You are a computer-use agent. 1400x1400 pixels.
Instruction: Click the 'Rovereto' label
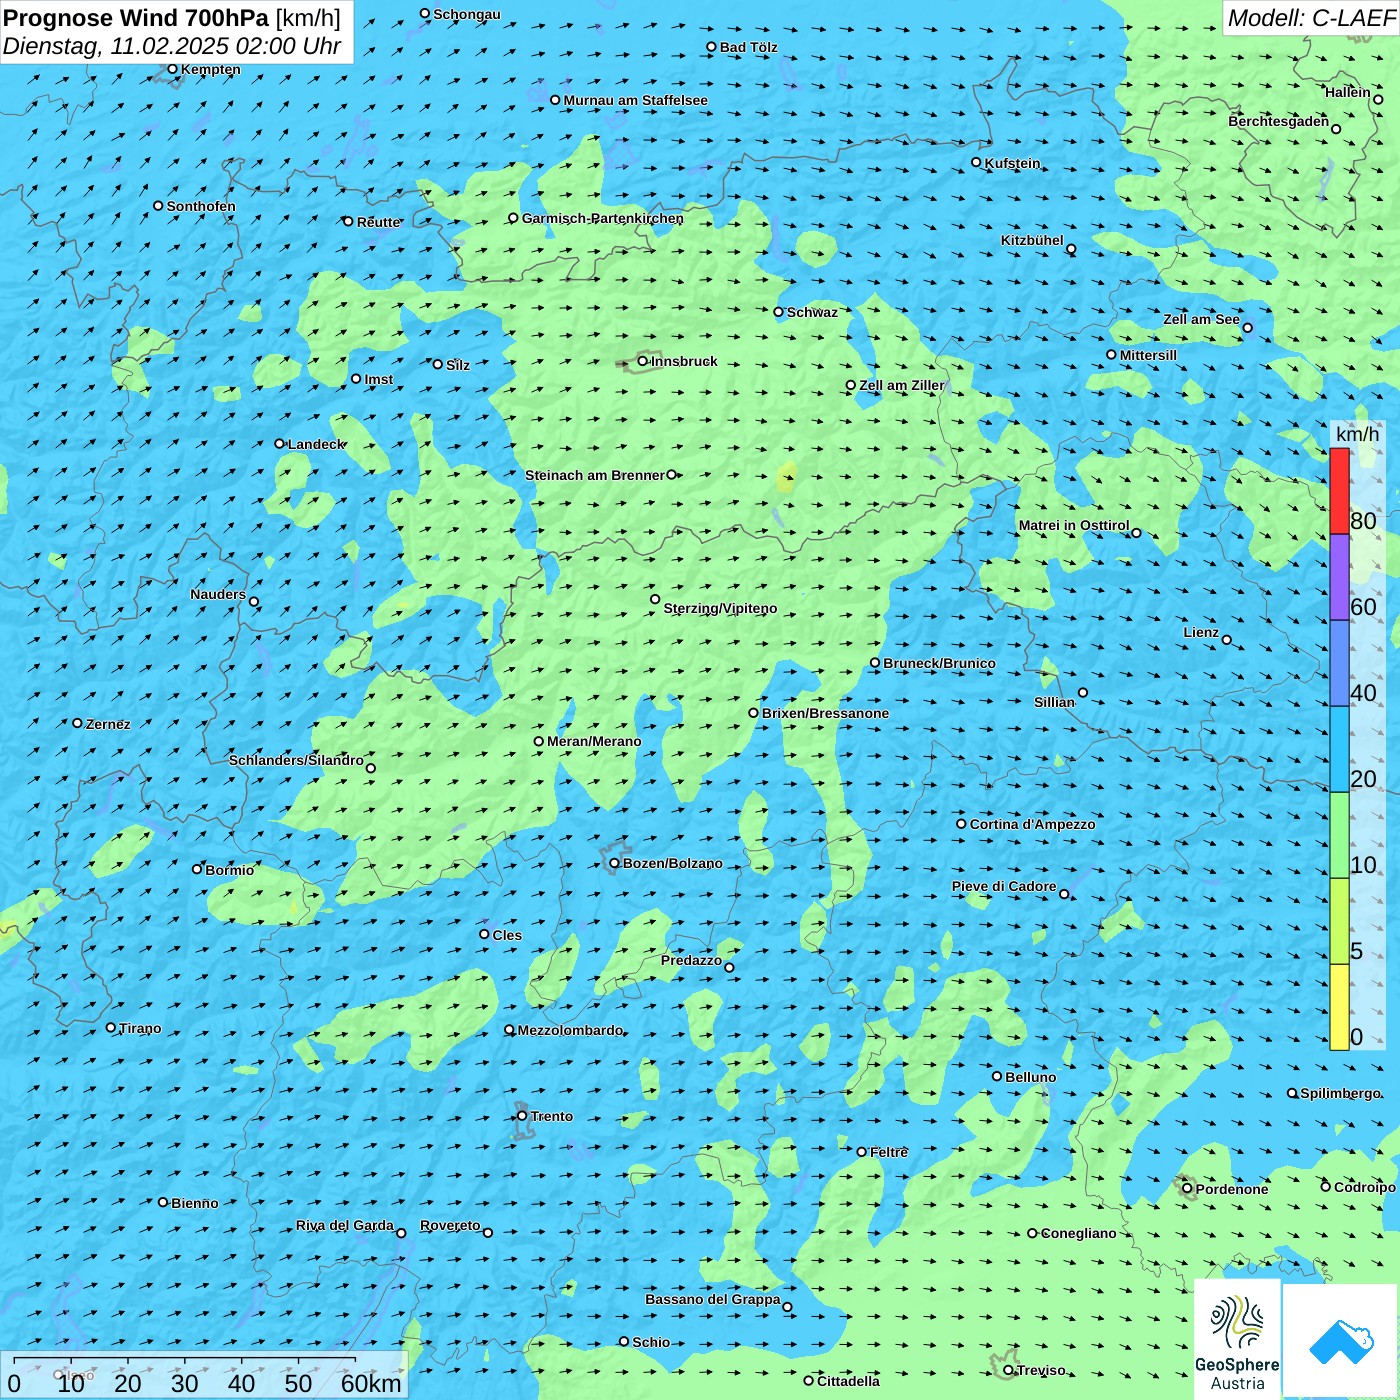coord(450,1225)
